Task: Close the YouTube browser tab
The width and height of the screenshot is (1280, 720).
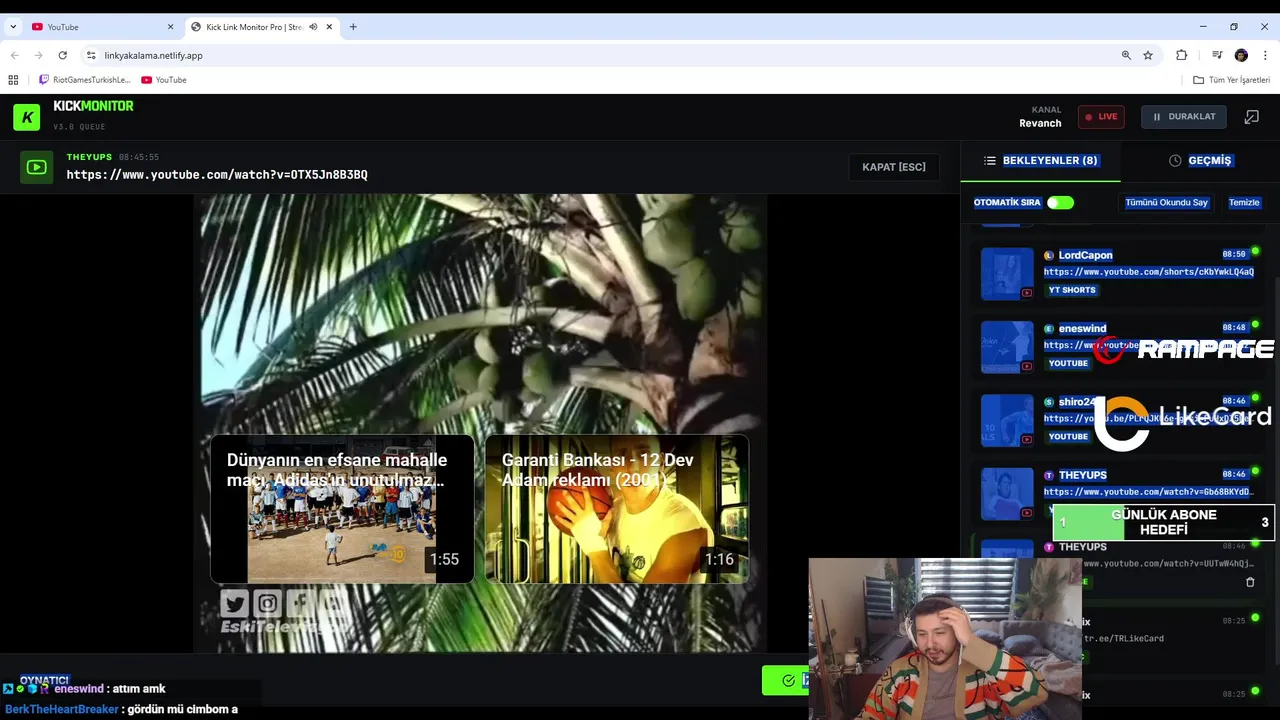Action: pyautogui.click(x=170, y=27)
